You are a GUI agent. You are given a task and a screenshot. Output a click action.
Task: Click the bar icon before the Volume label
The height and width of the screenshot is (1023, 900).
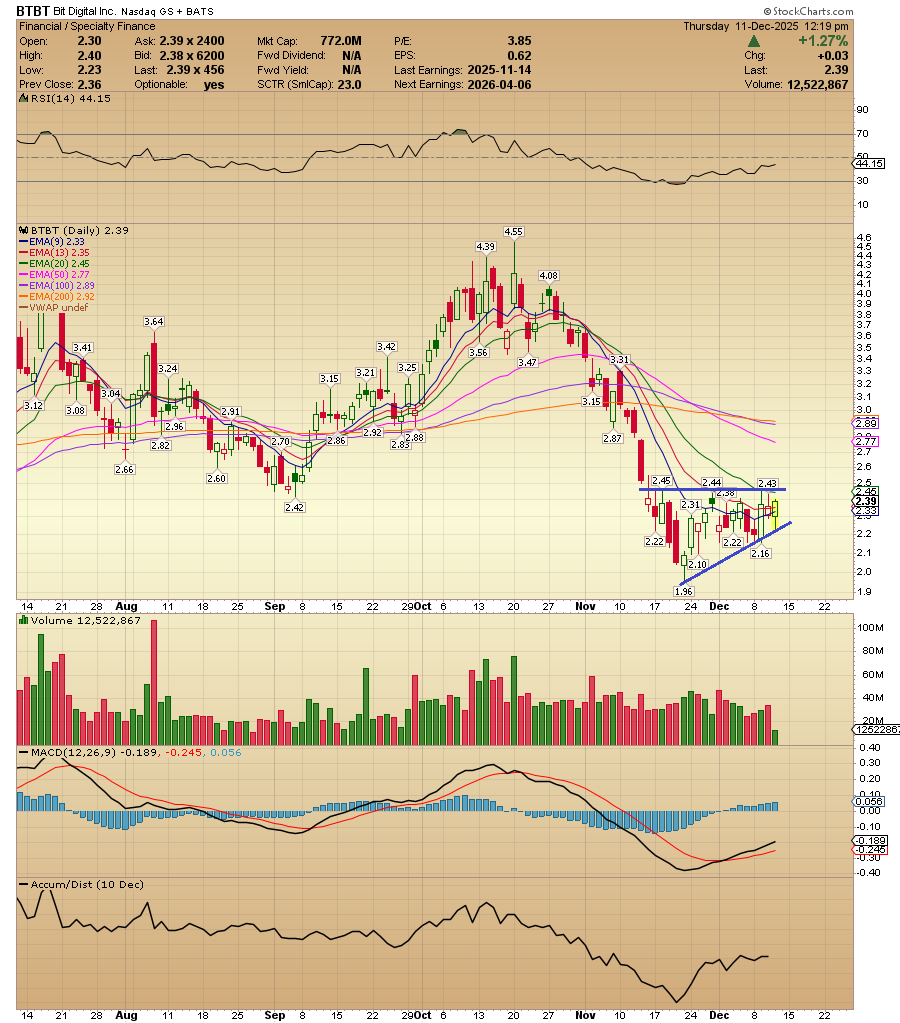[x=23, y=620]
